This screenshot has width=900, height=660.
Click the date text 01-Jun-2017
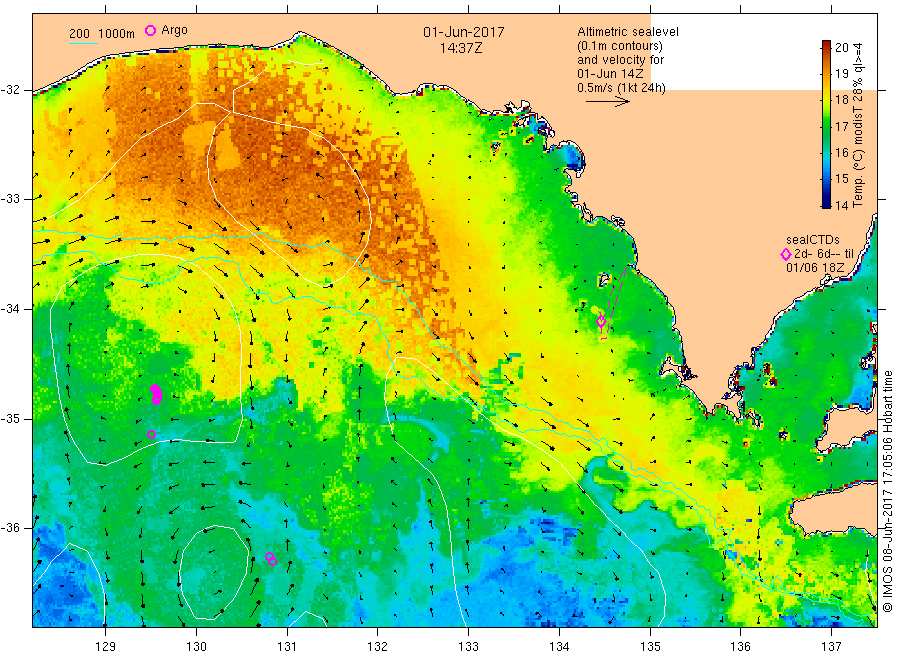click(x=464, y=32)
